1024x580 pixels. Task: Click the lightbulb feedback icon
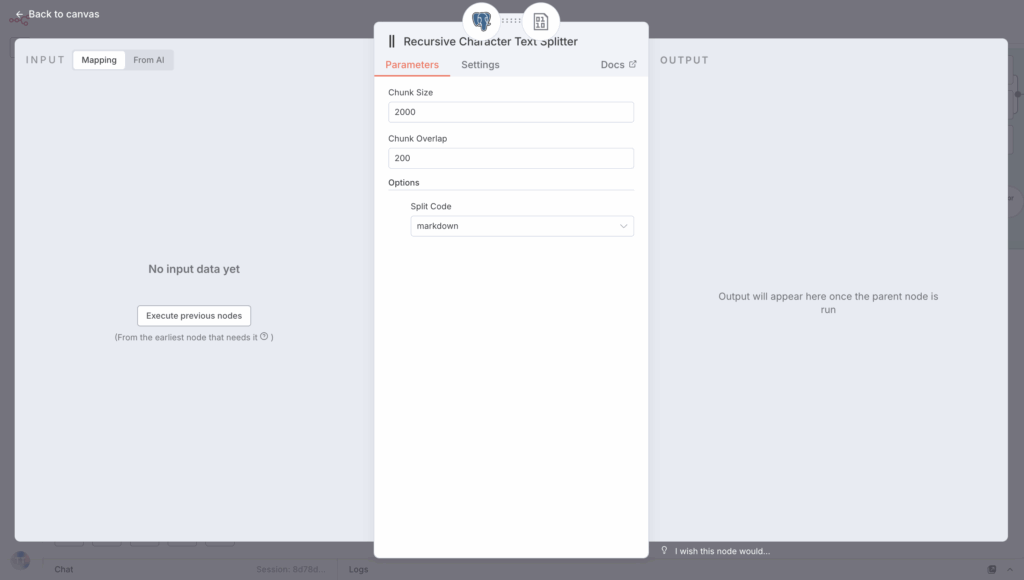tap(664, 550)
